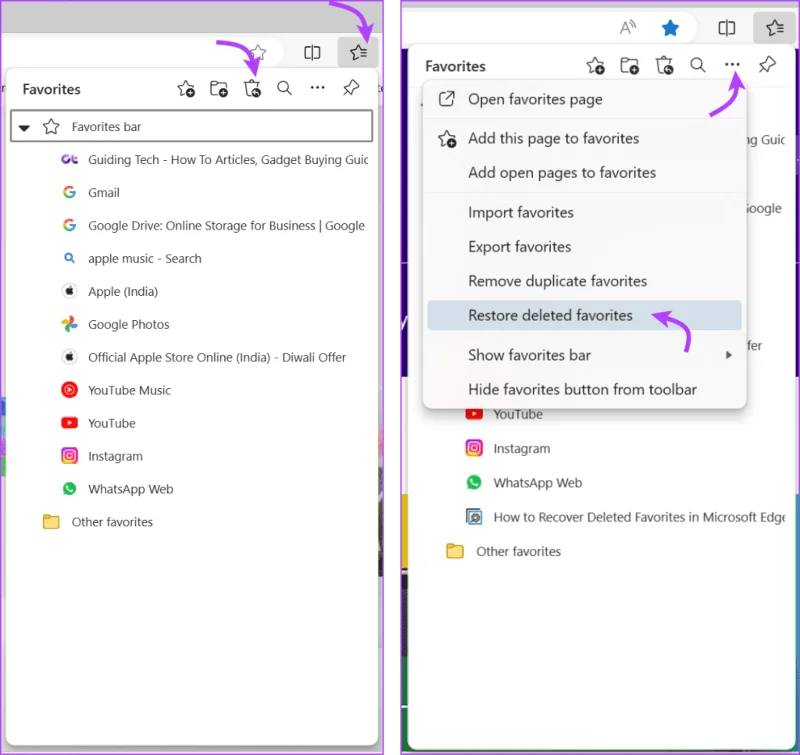The height and width of the screenshot is (755, 800).
Task: Open the Gmail favorite
Action: point(91,193)
